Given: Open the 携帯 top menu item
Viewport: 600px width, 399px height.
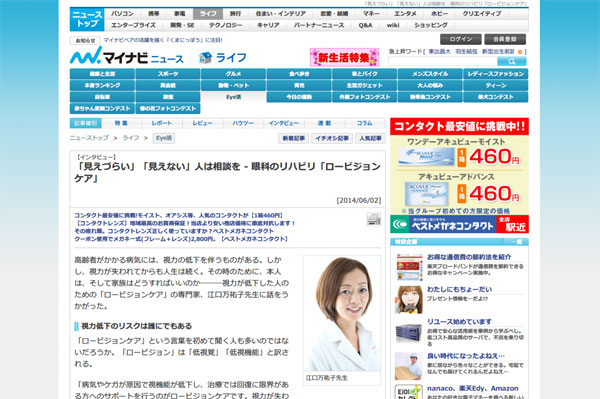Looking at the screenshot, I should pos(153,14).
